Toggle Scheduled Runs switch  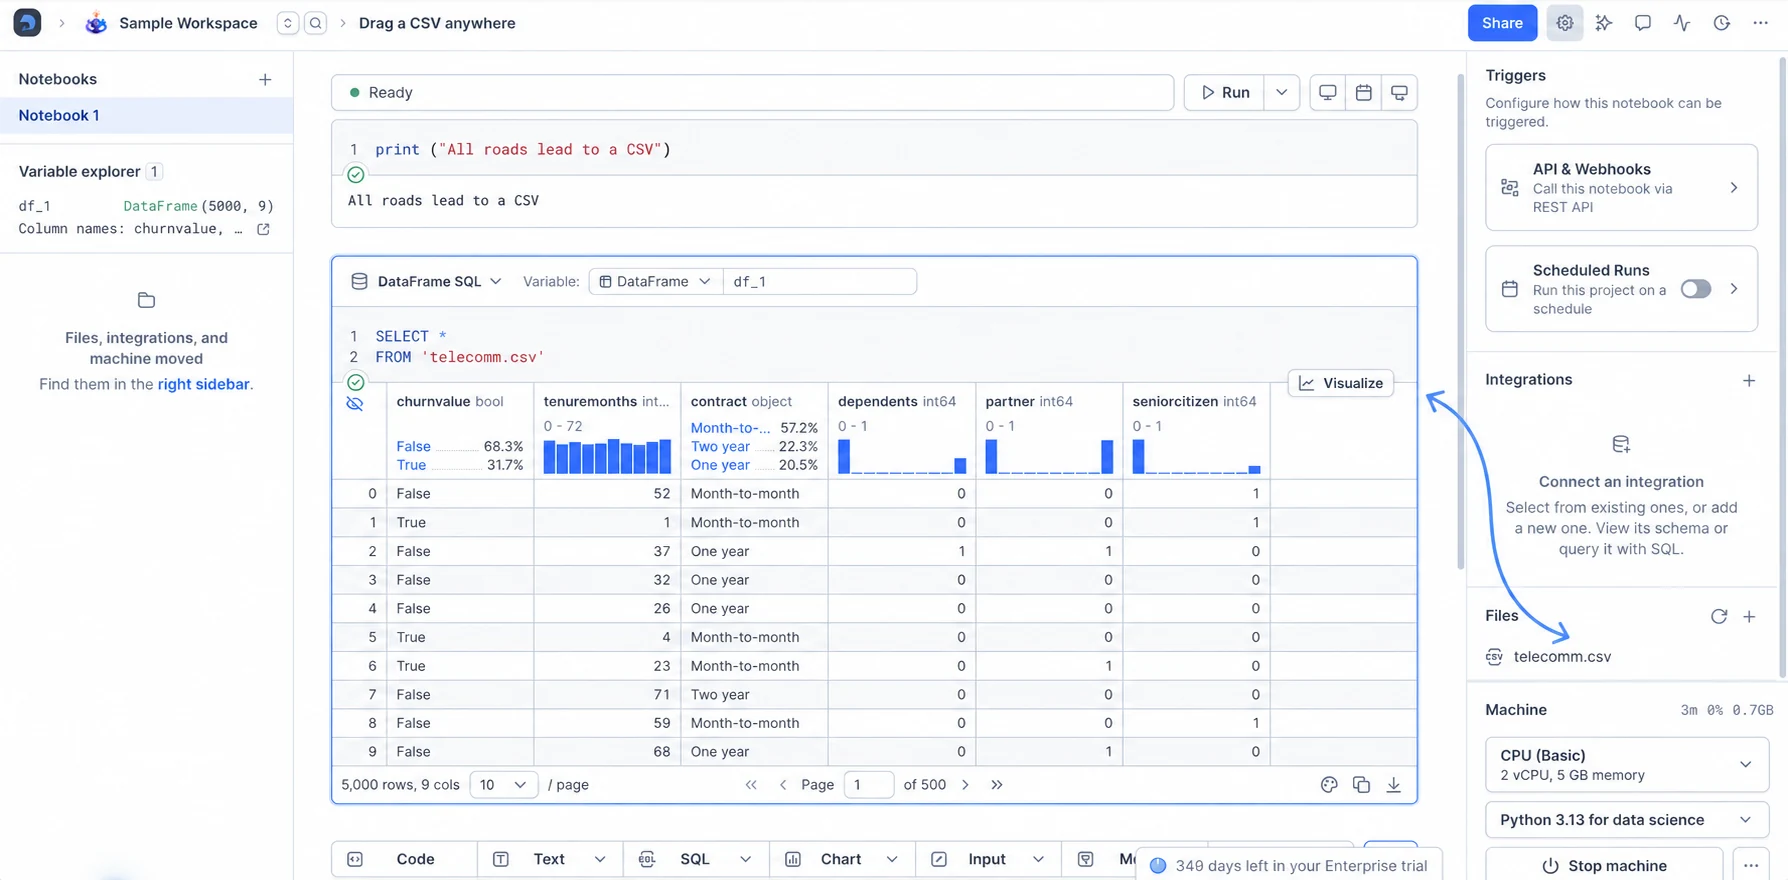click(x=1696, y=289)
